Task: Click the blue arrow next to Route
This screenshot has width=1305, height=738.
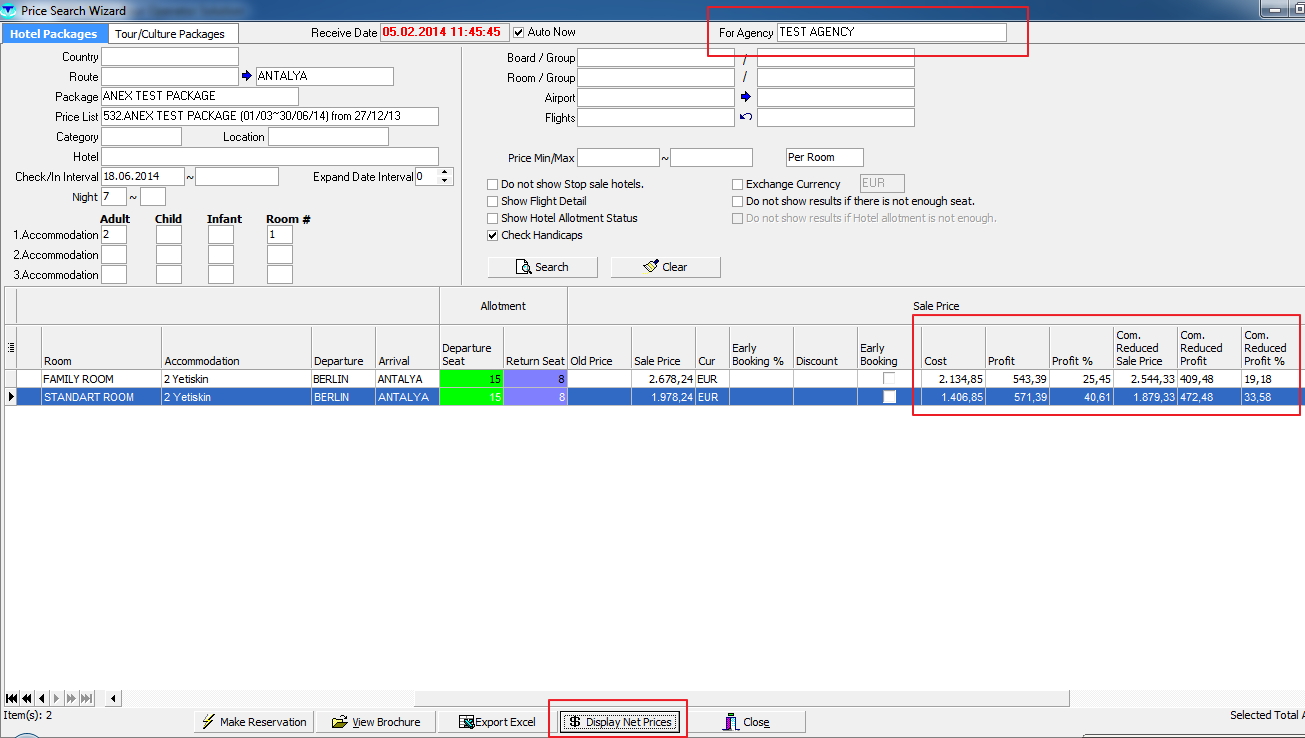Action: 247,77
